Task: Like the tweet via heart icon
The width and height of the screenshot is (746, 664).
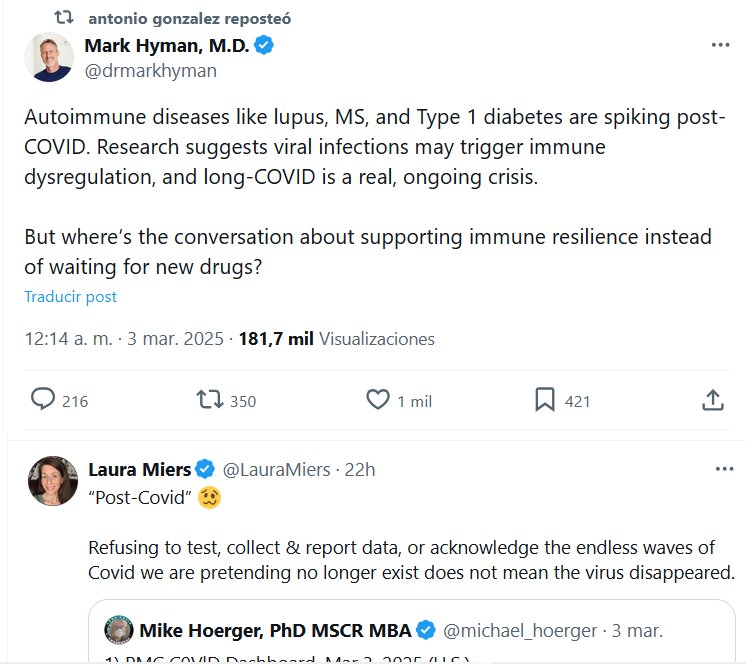Action: (x=377, y=400)
